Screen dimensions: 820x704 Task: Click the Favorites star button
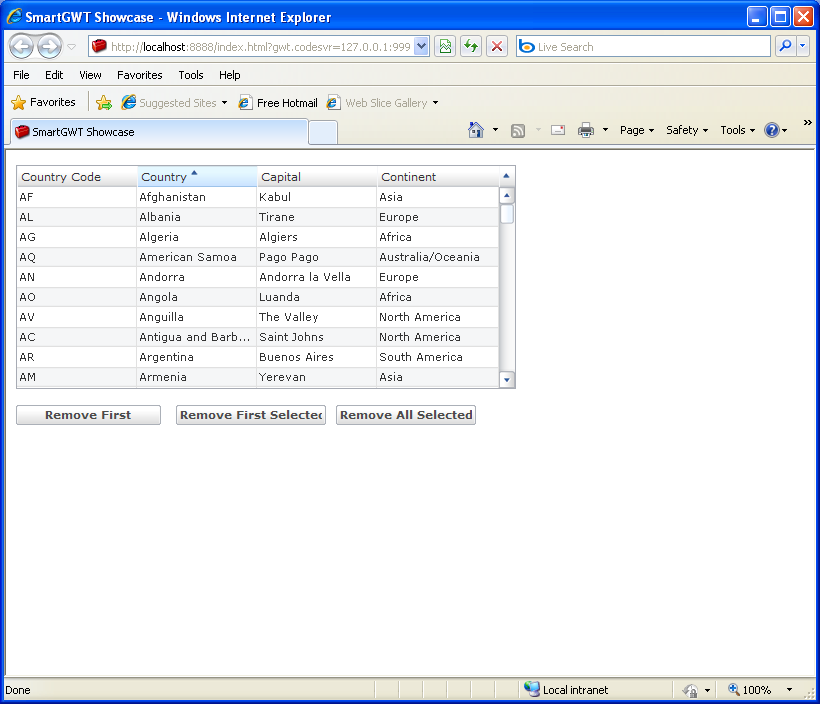point(43,103)
